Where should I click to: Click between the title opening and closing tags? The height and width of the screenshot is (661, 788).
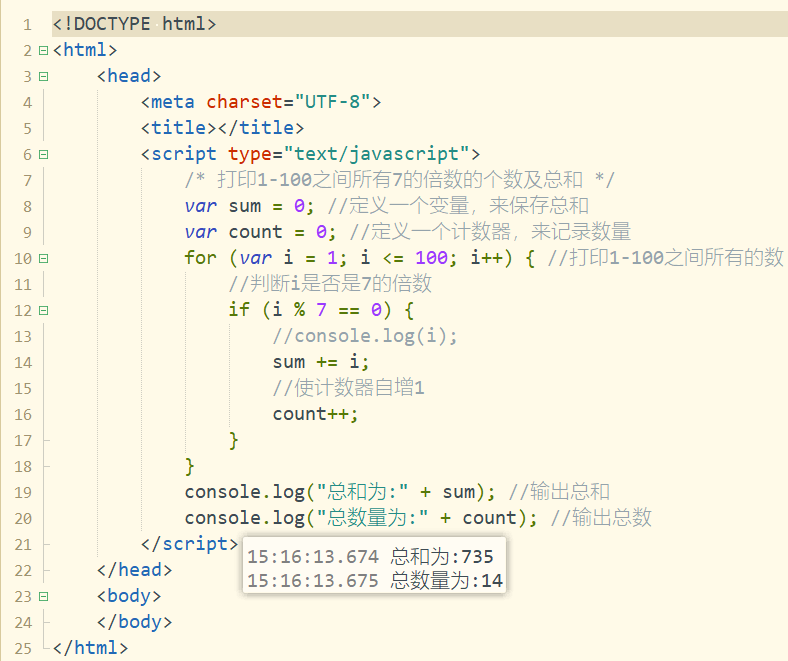point(217,128)
